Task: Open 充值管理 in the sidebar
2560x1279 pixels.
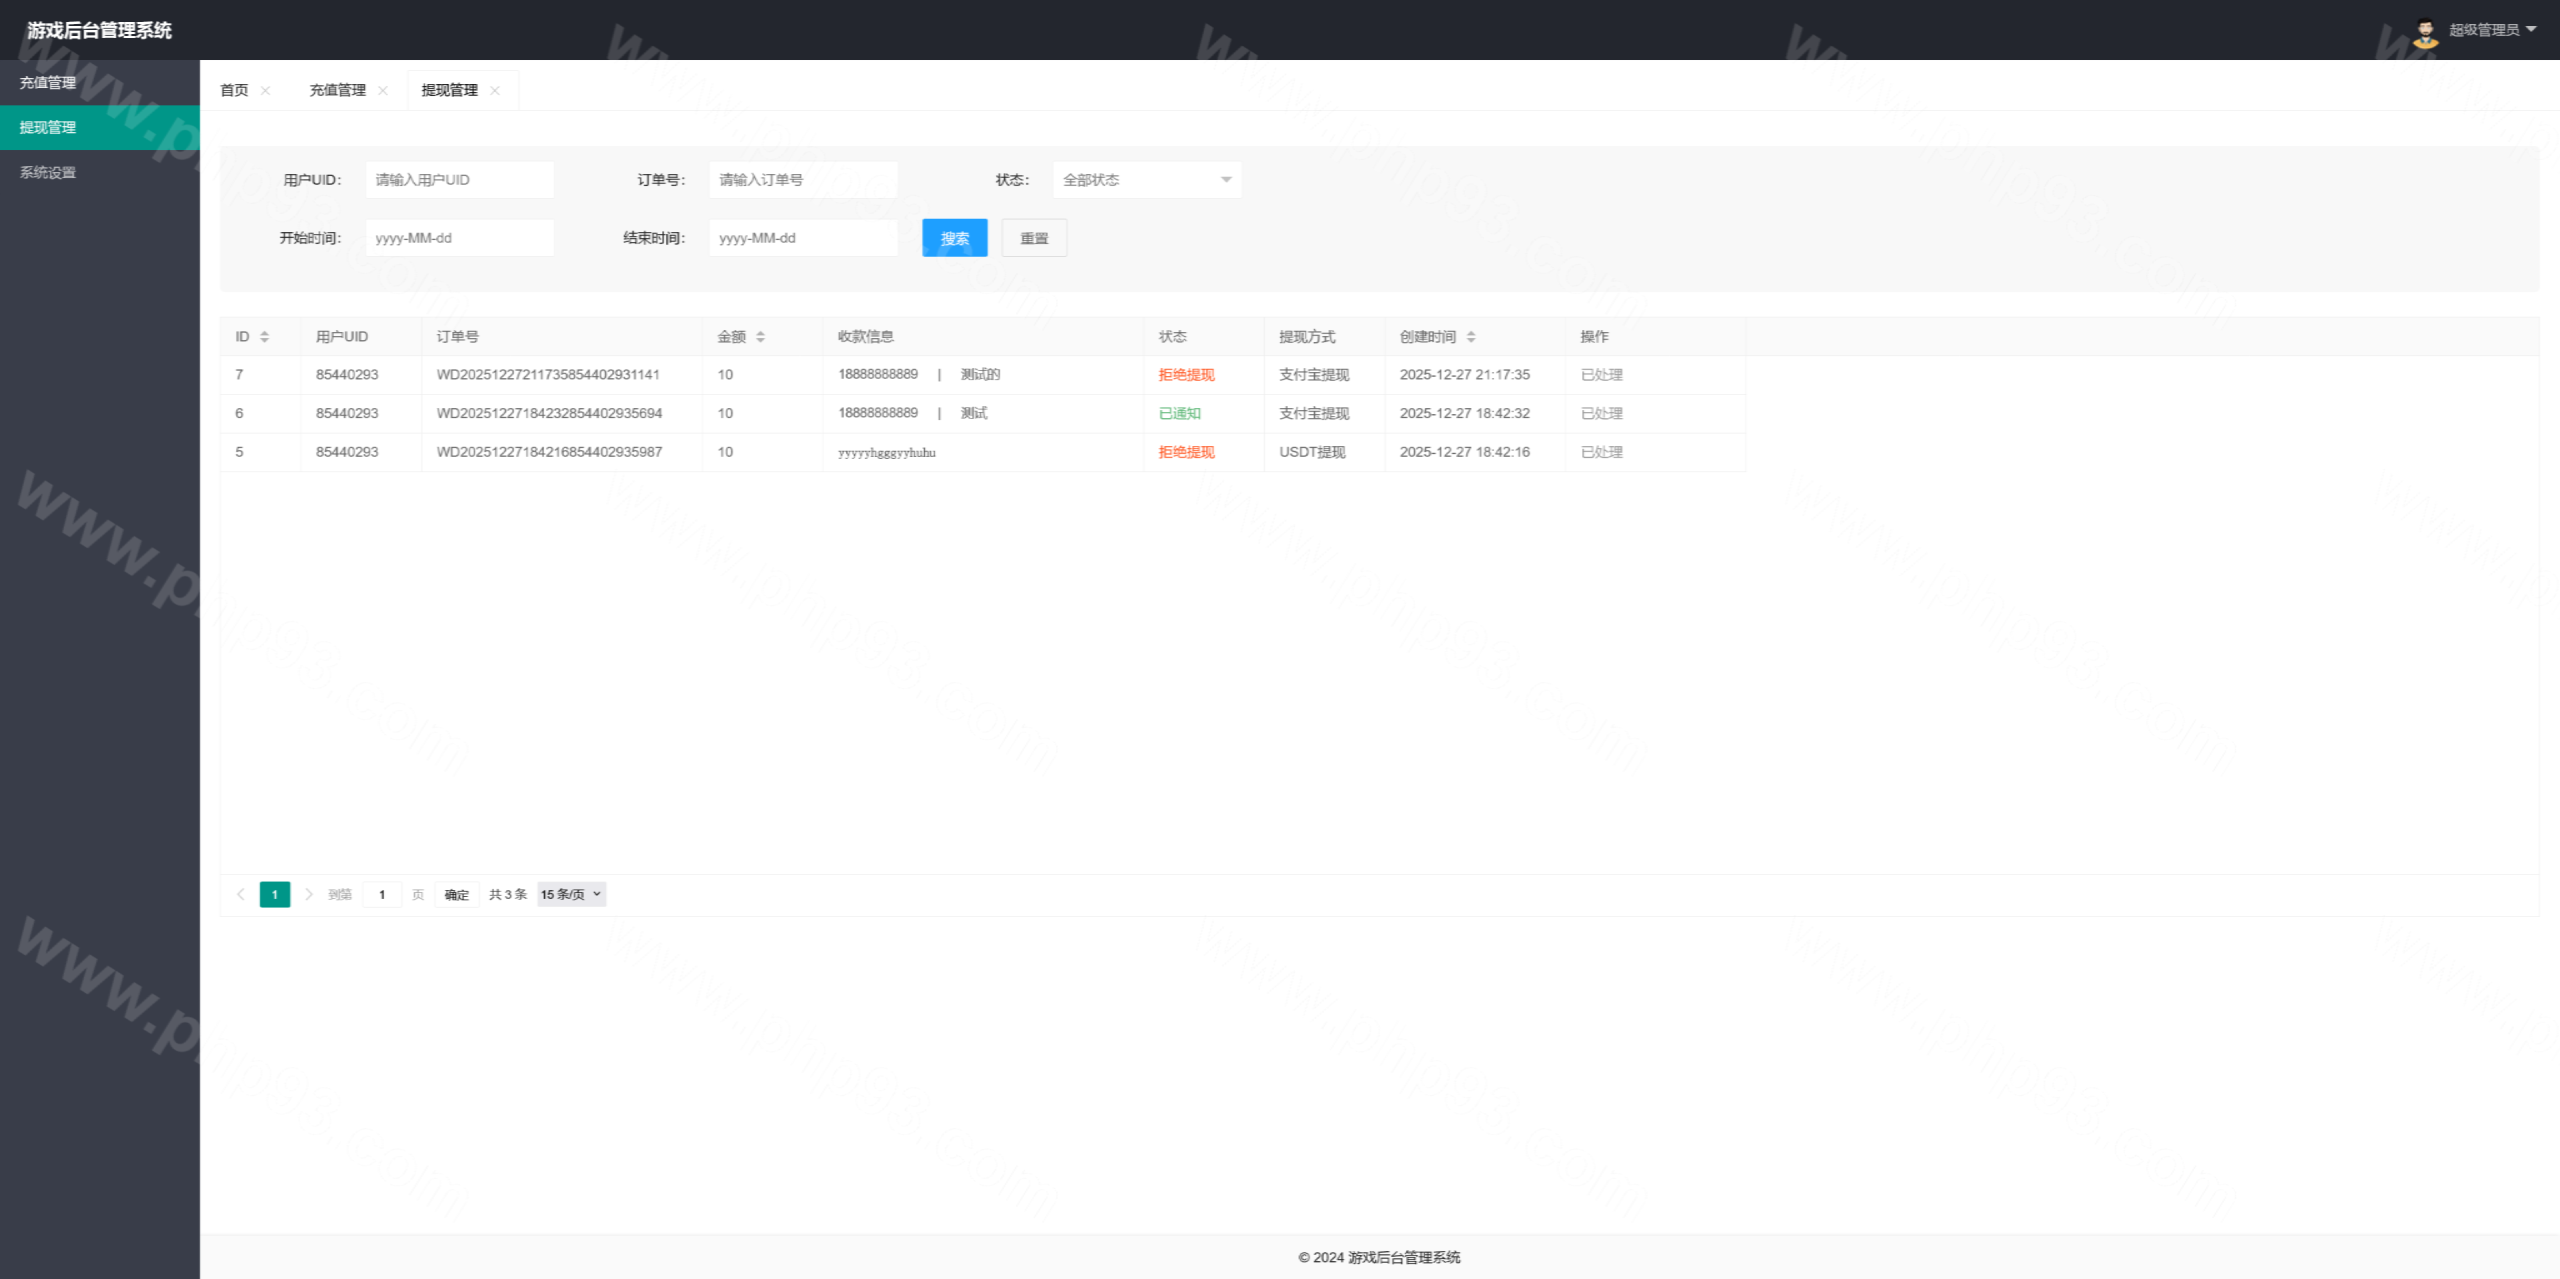Action: click(48, 83)
